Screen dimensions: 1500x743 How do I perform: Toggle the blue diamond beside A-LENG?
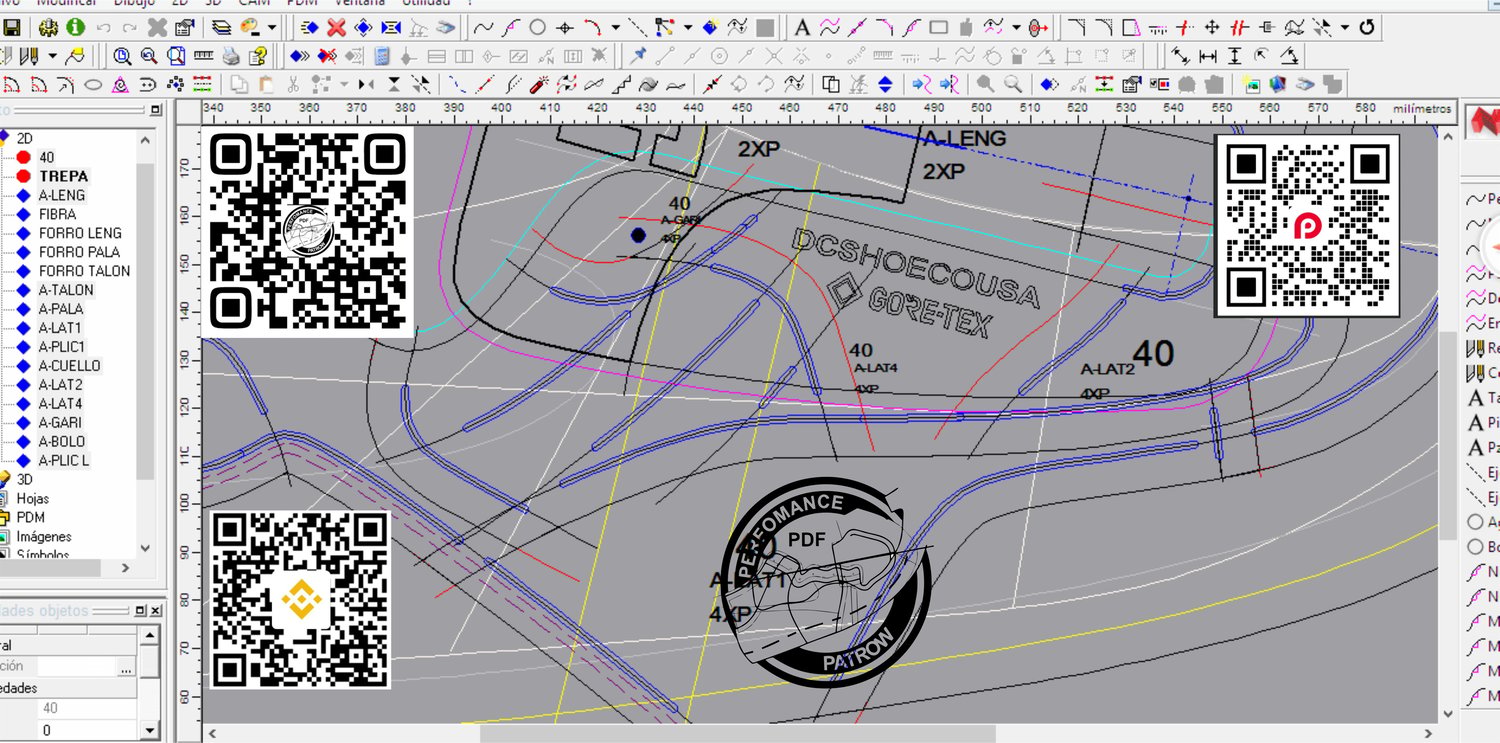[x=24, y=195]
